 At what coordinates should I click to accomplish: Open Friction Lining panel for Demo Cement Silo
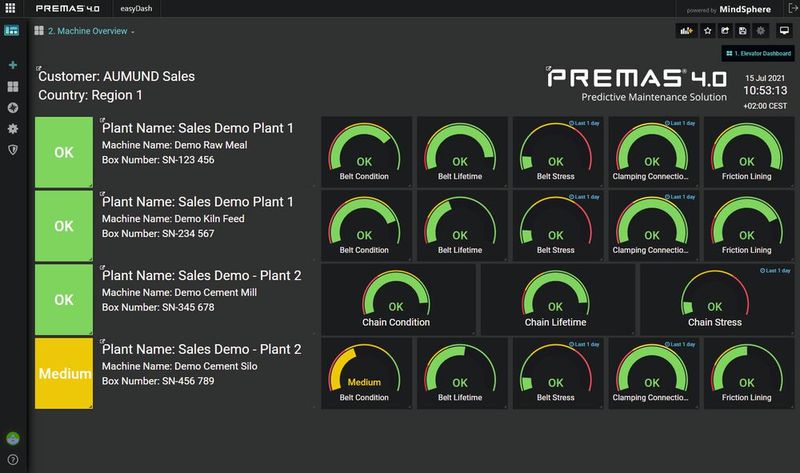(749, 374)
